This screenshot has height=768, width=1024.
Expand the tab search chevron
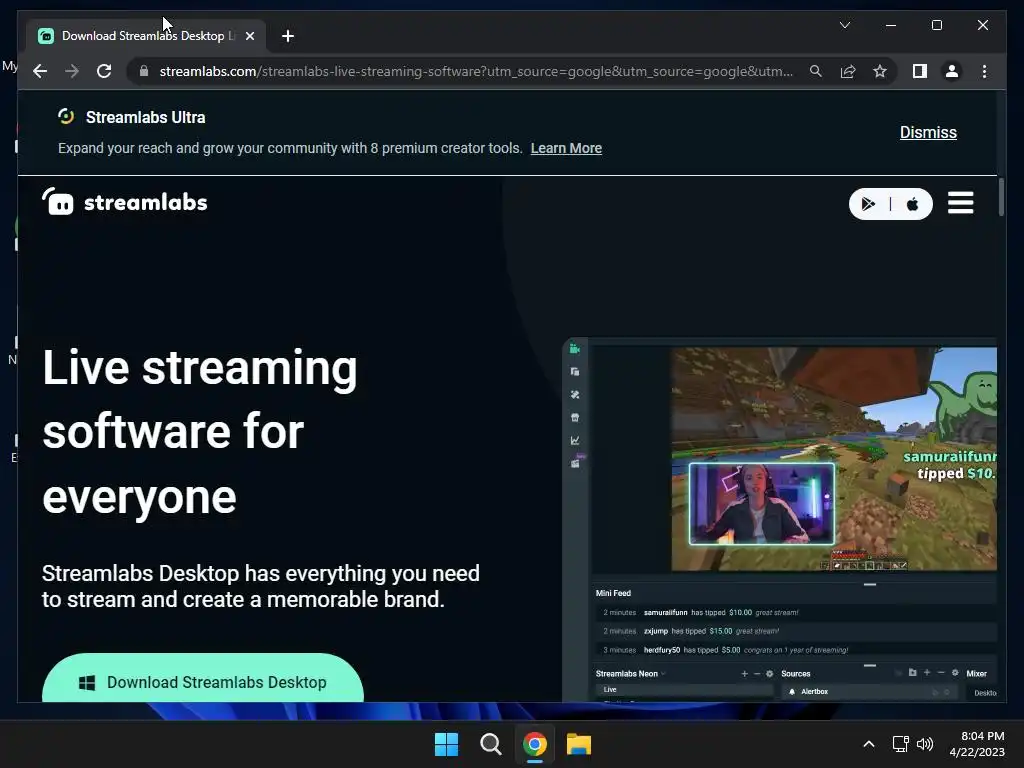coord(845,25)
